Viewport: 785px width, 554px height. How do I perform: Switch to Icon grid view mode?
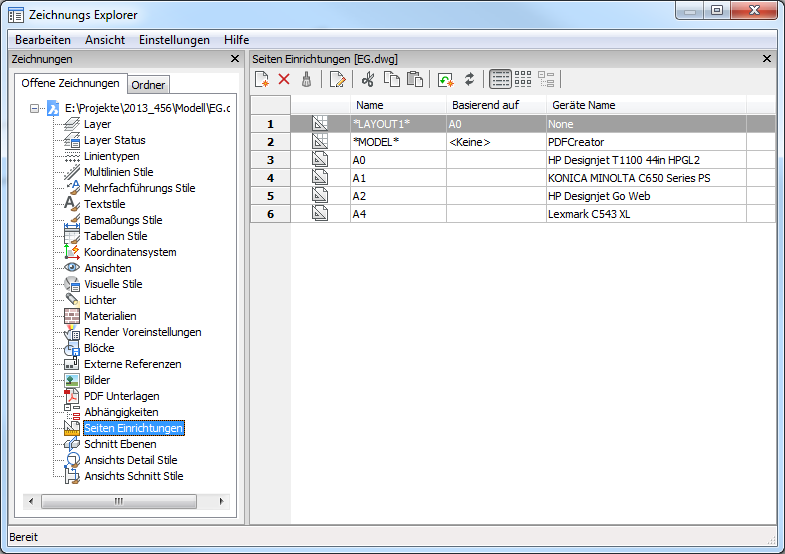[x=523, y=79]
